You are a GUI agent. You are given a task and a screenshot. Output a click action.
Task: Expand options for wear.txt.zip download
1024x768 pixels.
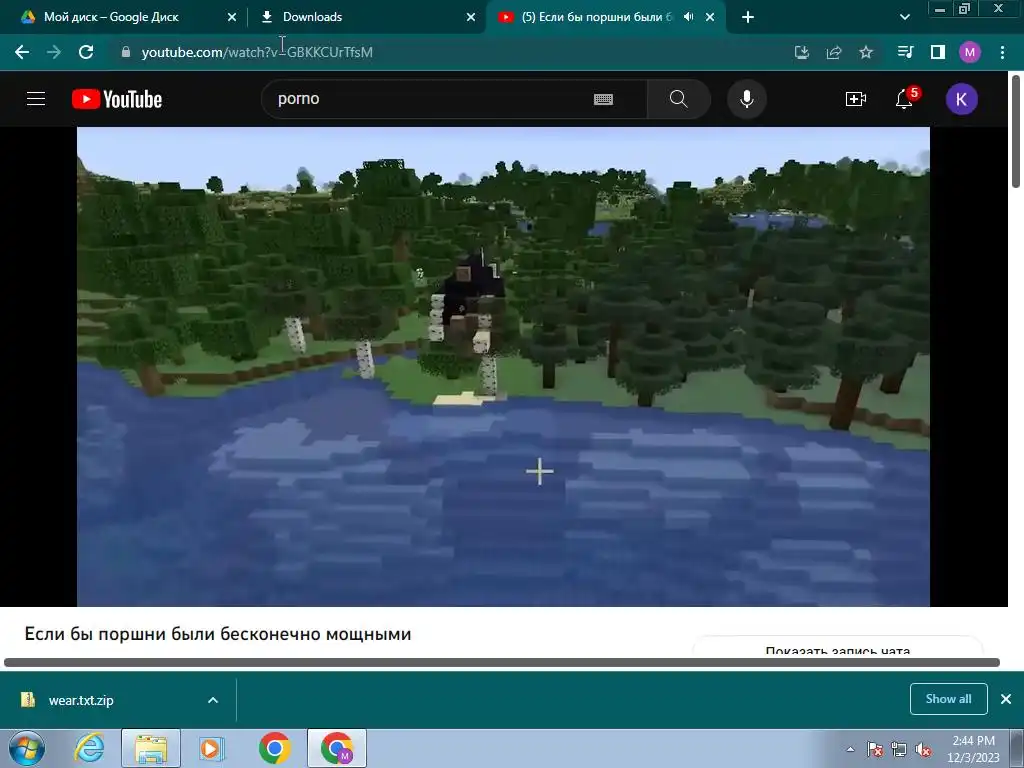click(213, 700)
